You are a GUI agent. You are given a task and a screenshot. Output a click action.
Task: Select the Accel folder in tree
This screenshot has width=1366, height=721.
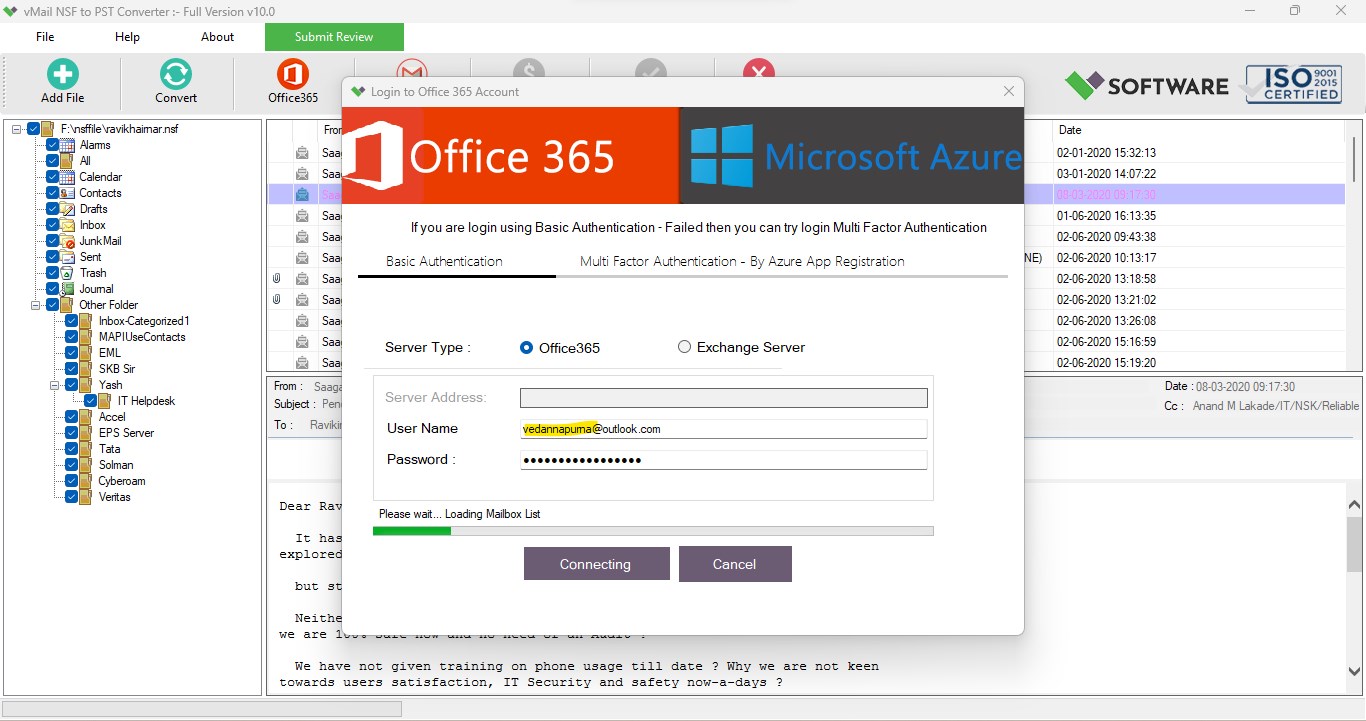pos(112,417)
